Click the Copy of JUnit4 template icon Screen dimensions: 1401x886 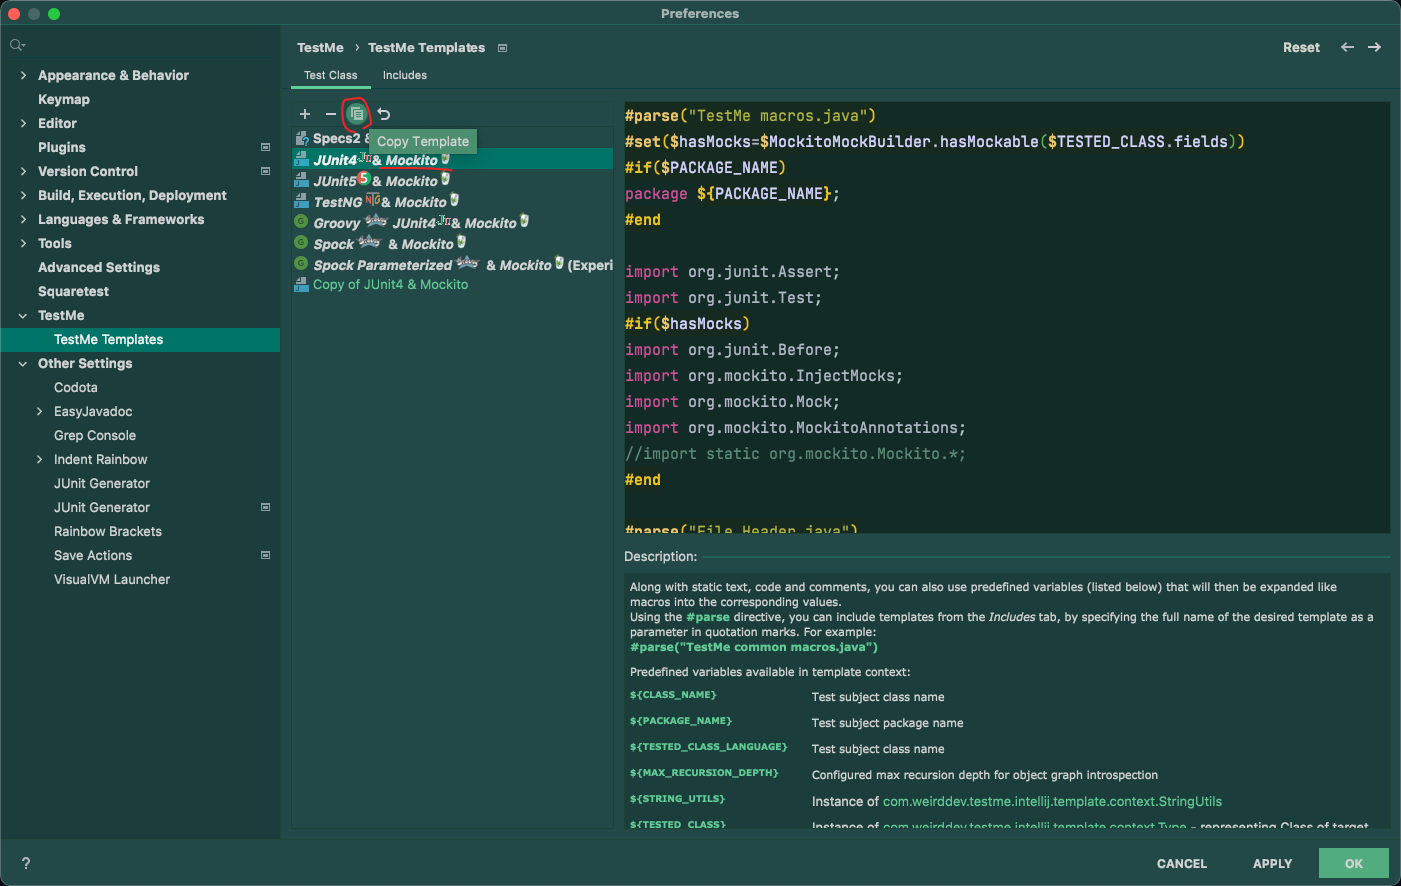coord(301,285)
